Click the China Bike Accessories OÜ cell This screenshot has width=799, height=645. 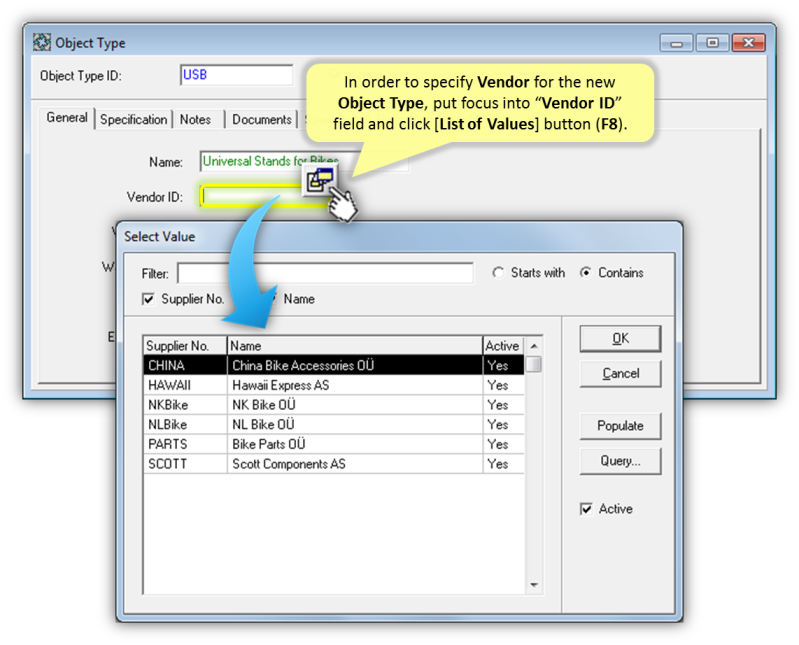tap(355, 365)
